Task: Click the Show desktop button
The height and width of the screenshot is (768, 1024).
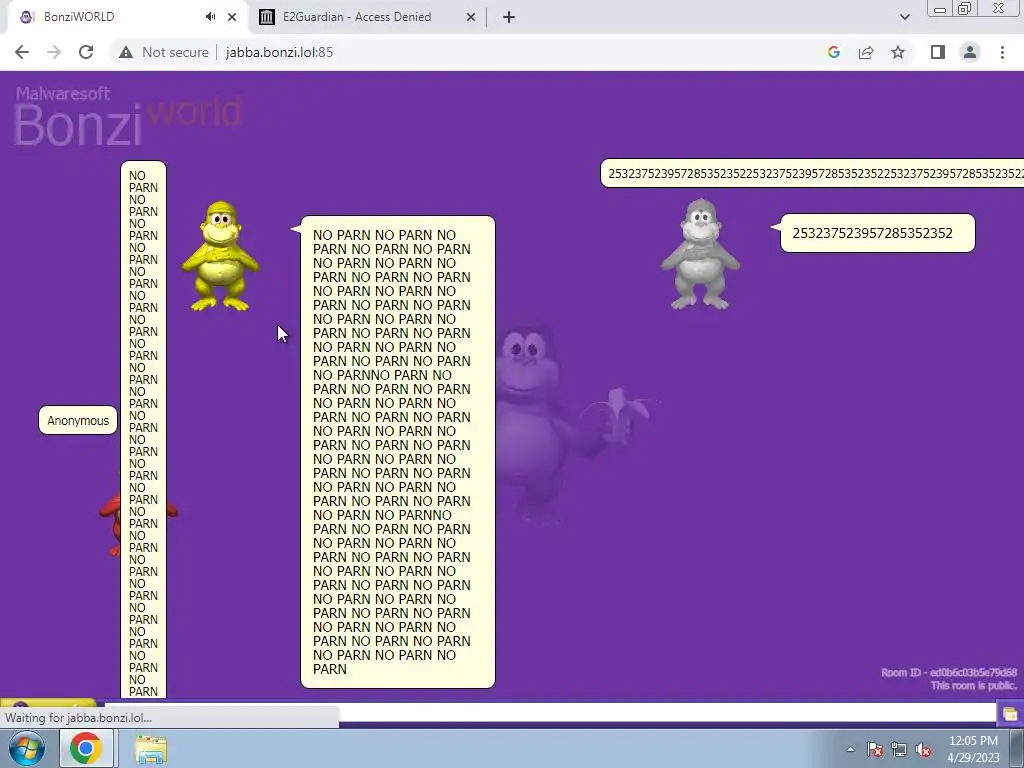Action: click(x=1017, y=748)
